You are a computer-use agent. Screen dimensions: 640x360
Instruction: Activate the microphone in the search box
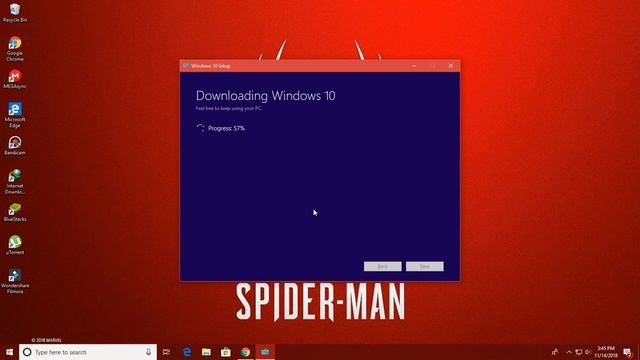point(148,352)
